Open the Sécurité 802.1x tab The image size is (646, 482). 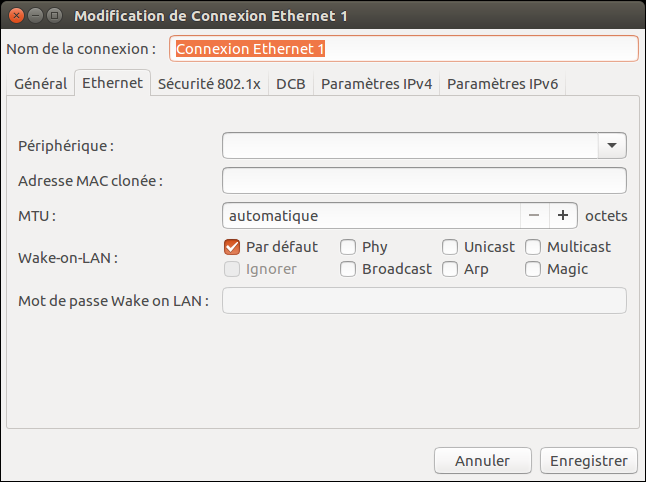pyautogui.click(x=209, y=84)
